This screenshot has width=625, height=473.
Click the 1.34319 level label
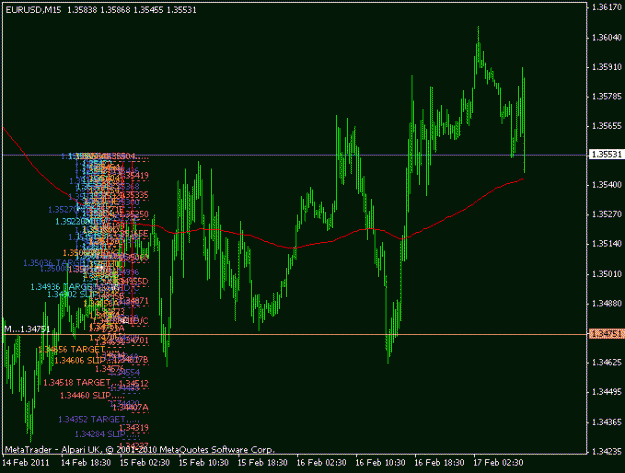(134, 428)
